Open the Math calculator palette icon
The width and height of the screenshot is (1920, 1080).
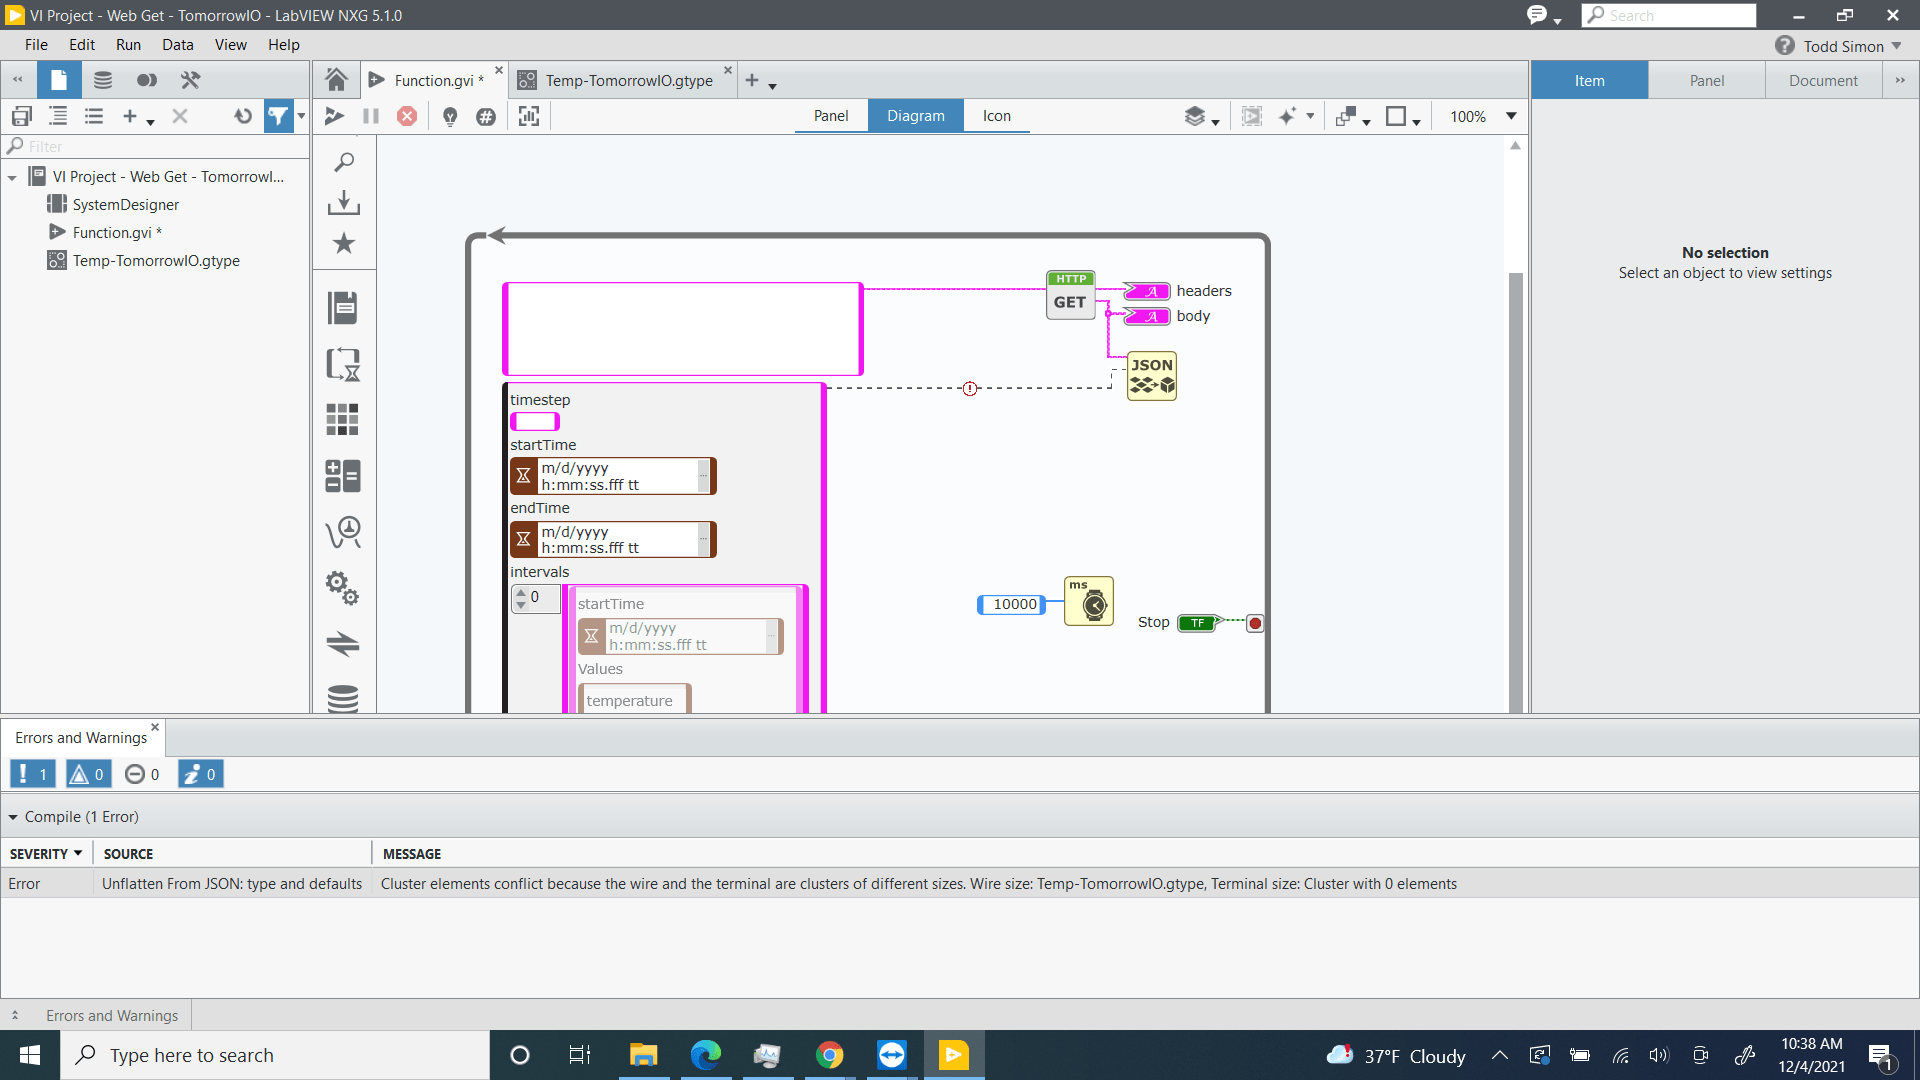pos(343,476)
